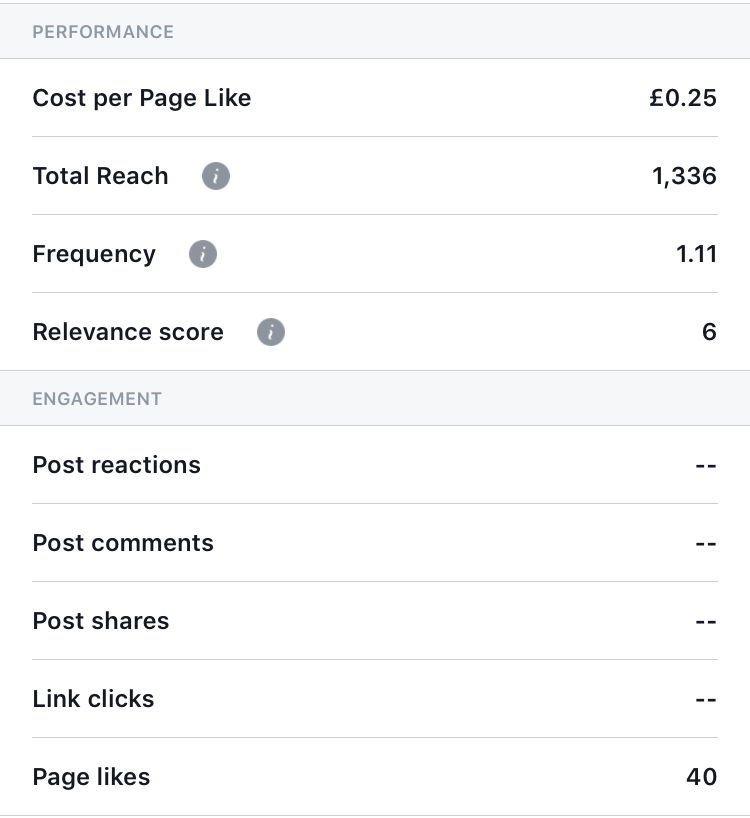The height and width of the screenshot is (818, 750).
Task: Select the Cost per Page Like row
Action: coord(375,98)
